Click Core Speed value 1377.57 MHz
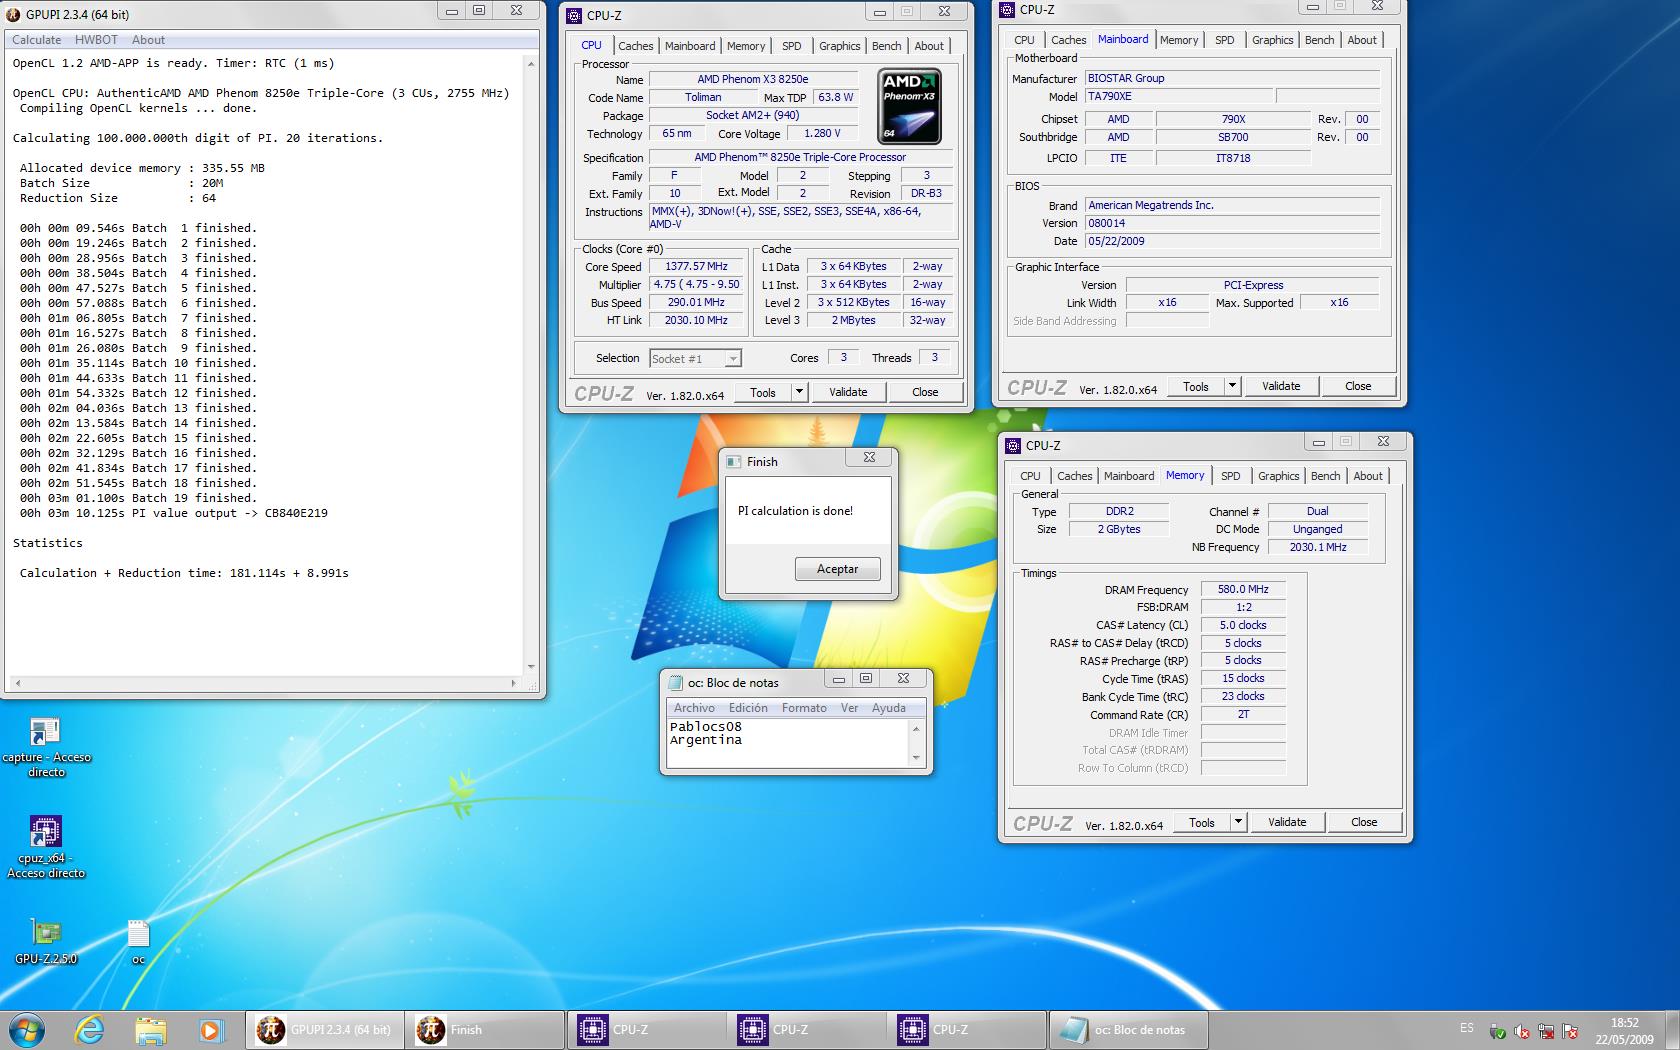 coord(697,267)
